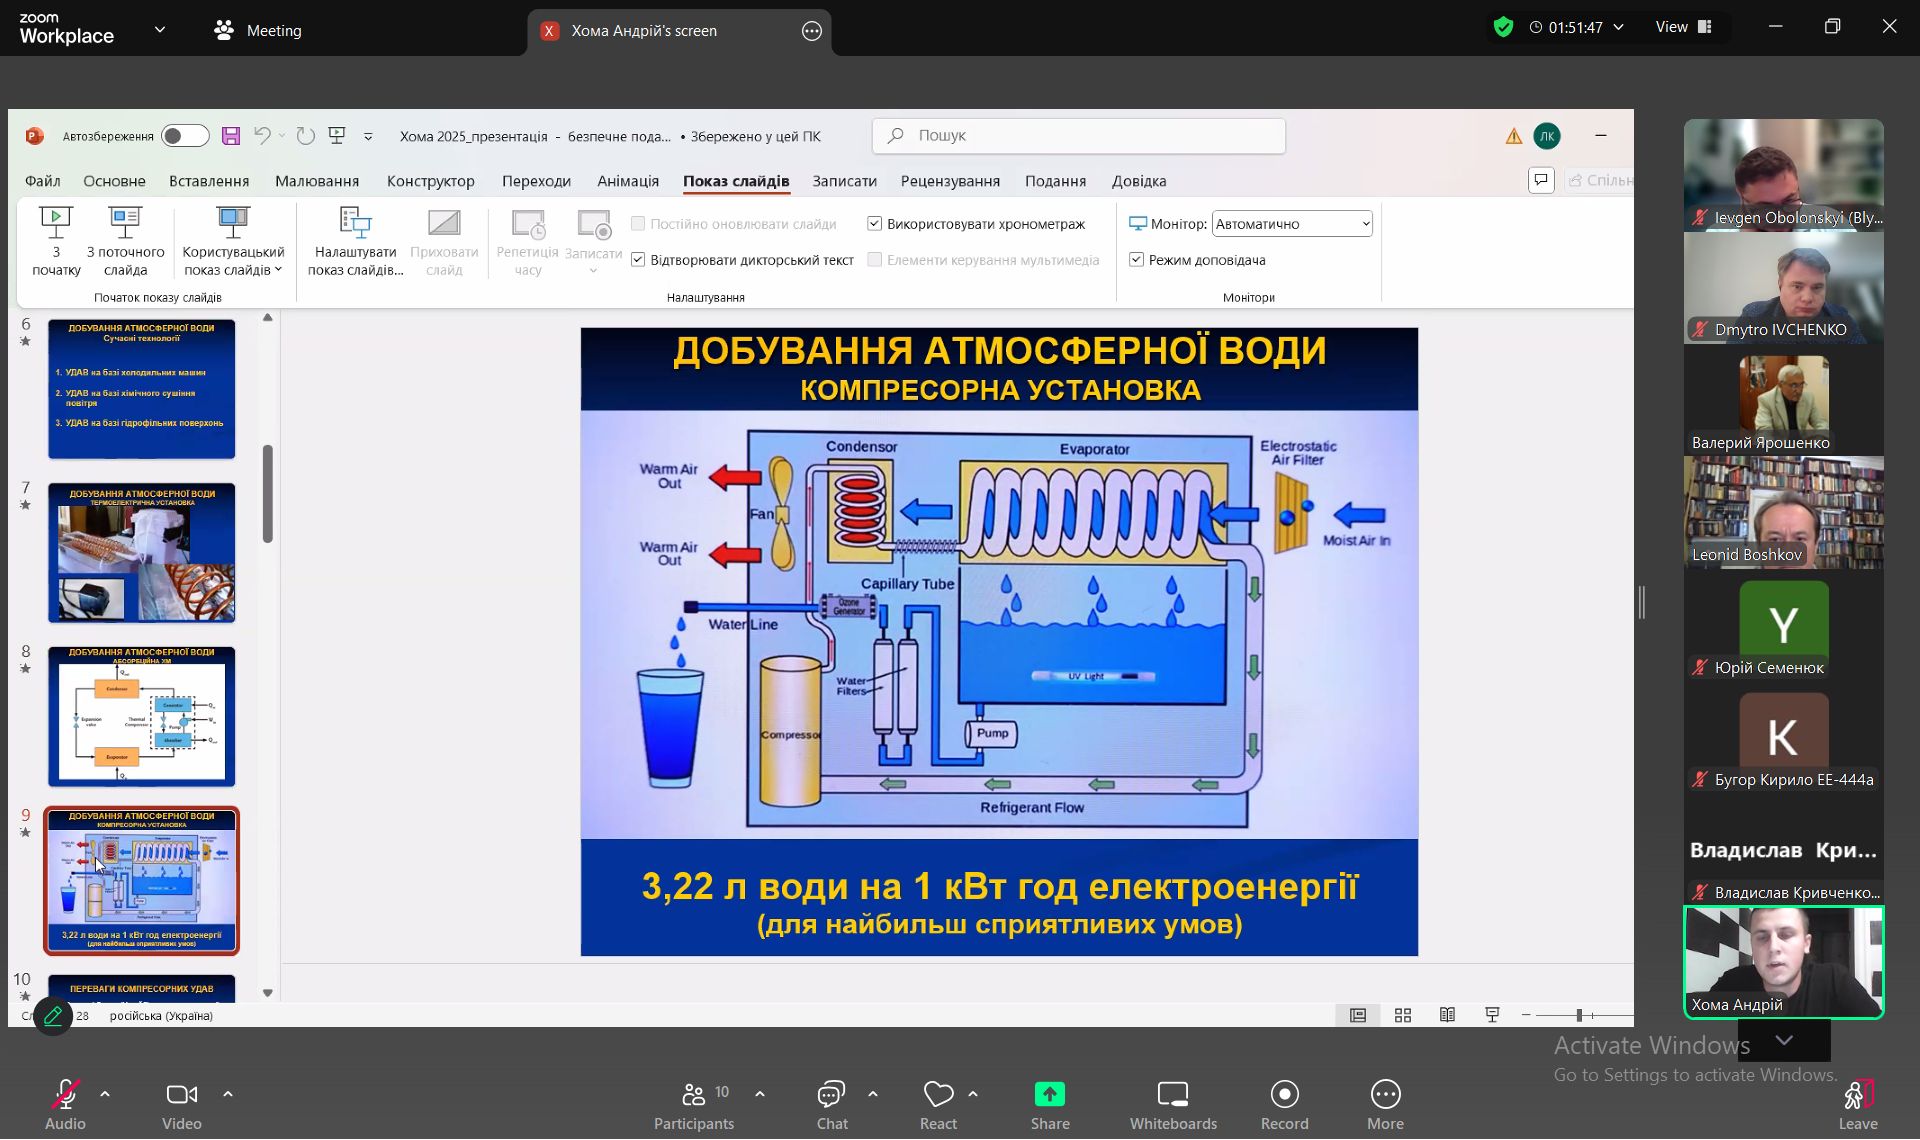Switch to Reading view icon
The image size is (1920, 1140).
1447,1015
